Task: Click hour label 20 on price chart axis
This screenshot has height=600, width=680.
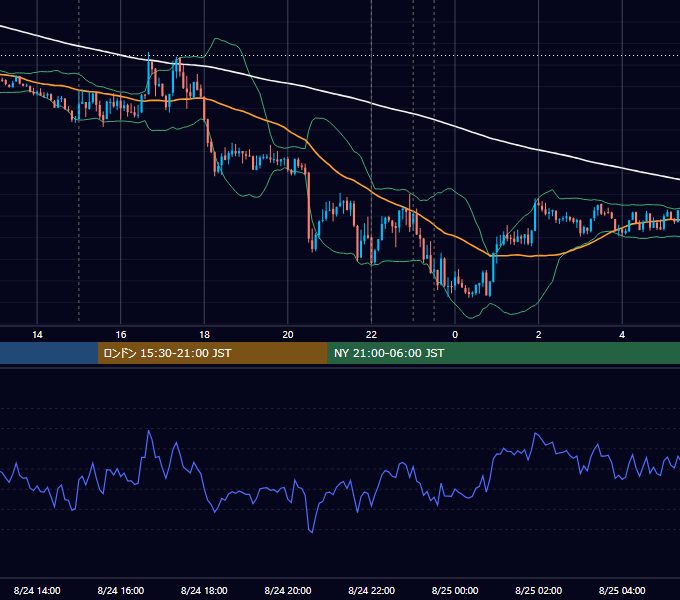Action: coord(288,335)
